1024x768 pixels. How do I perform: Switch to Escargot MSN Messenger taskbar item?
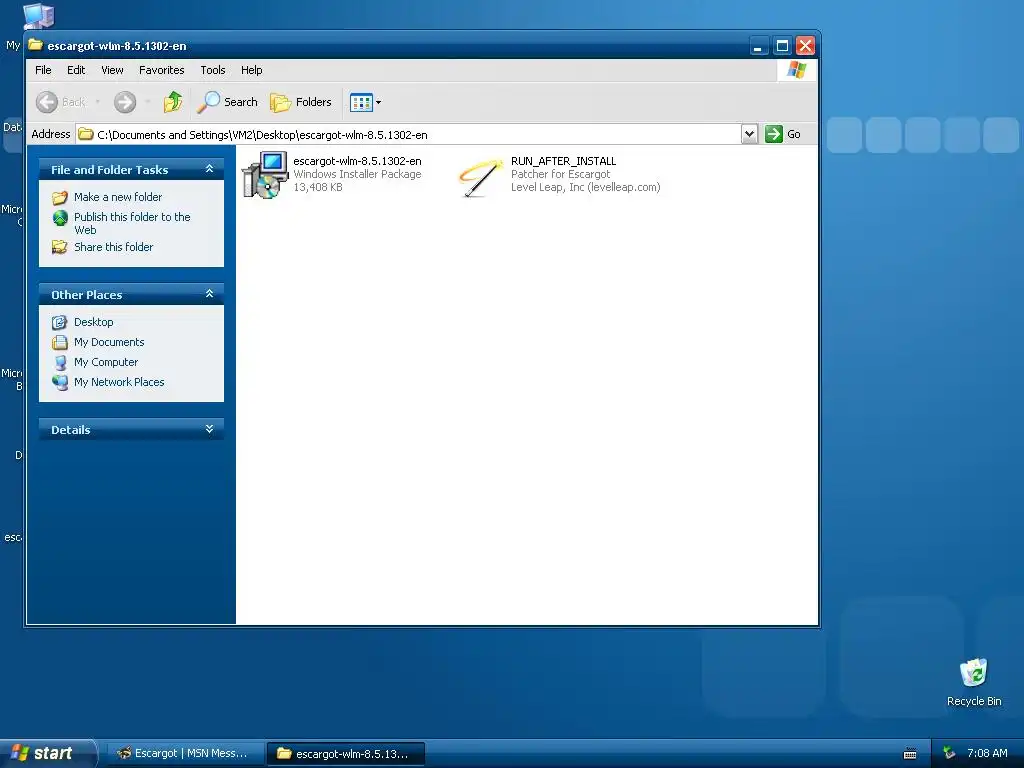[x=185, y=753]
